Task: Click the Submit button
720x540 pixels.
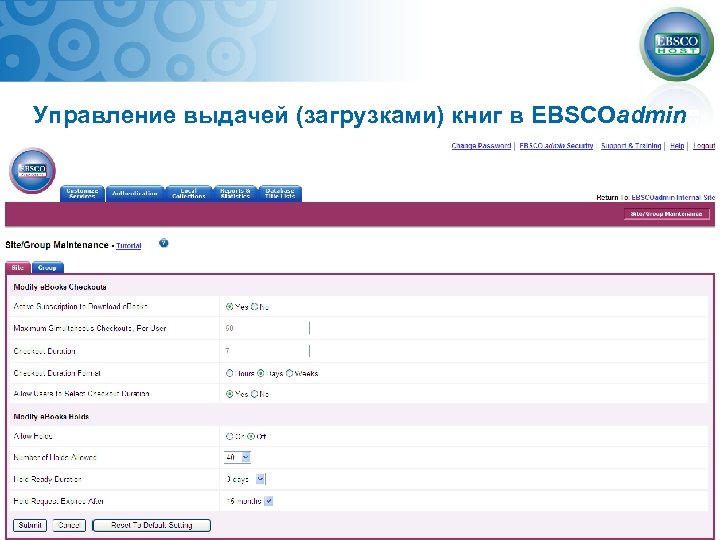Action: [x=30, y=525]
